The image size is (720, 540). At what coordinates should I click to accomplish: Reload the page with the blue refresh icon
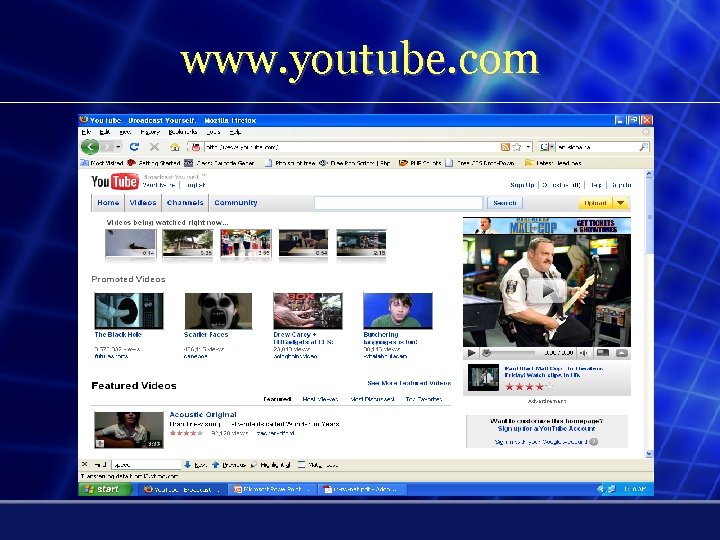(x=134, y=147)
